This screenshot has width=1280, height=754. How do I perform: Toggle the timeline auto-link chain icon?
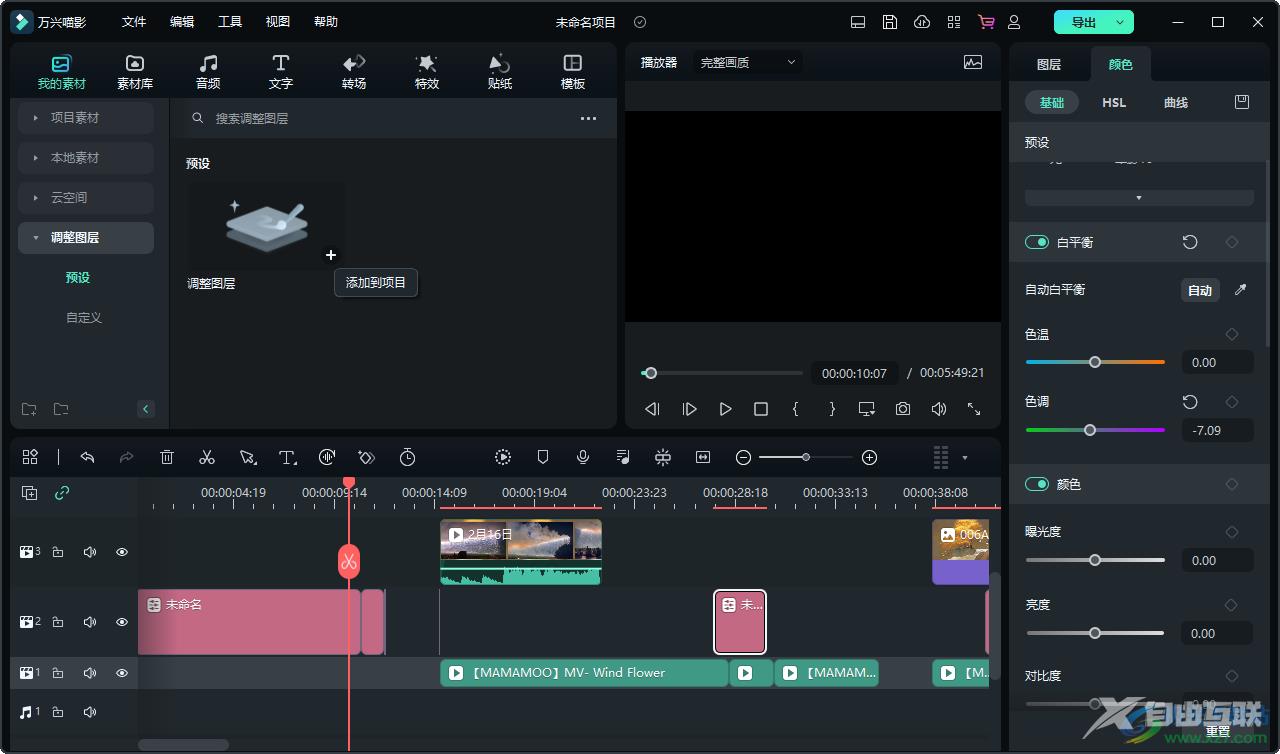pyautogui.click(x=62, y=493)
